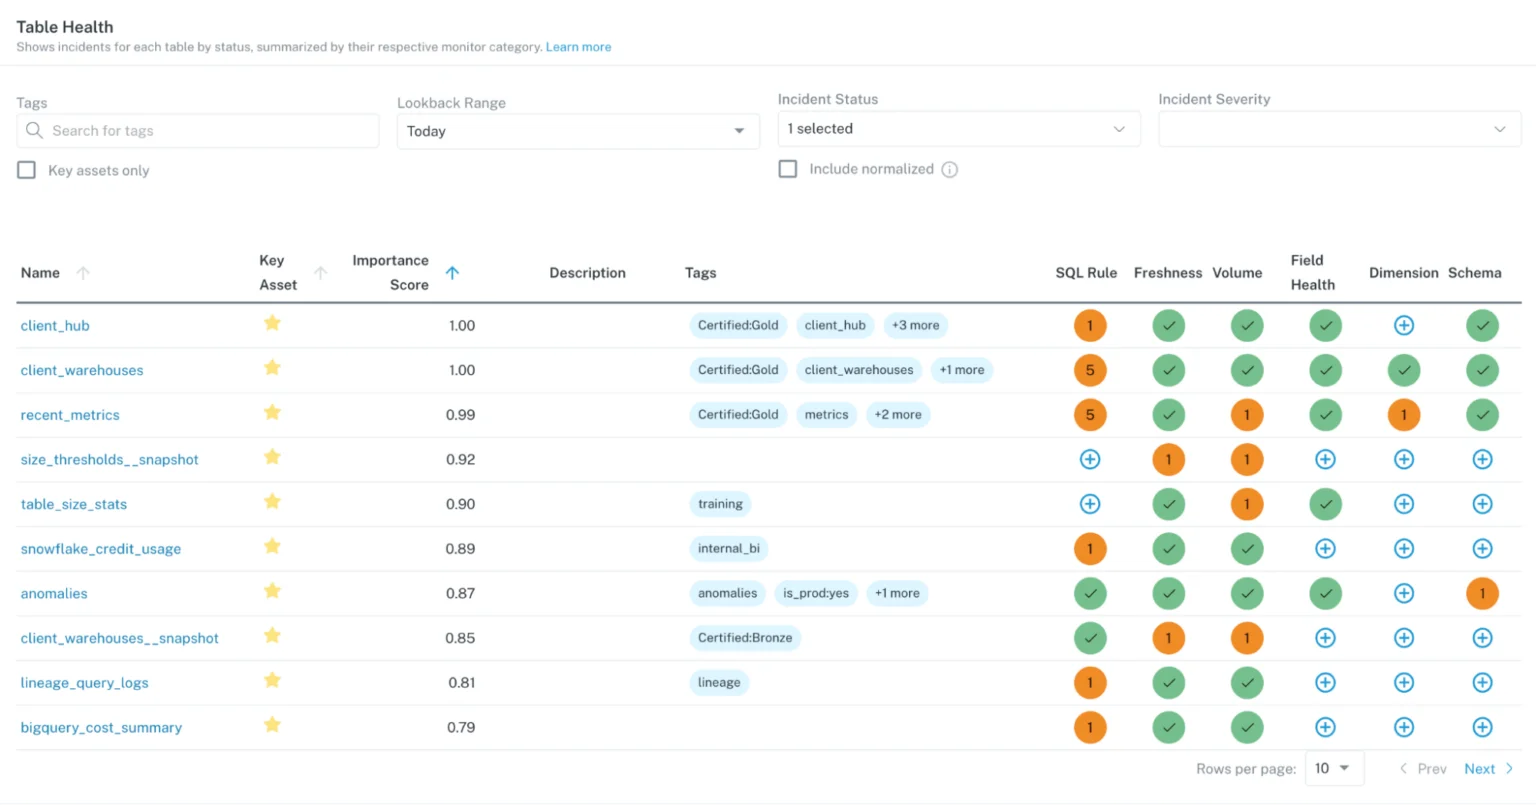Screen dimensions: 1536x805
Task: Add SQL Rule monitor for table_size_stats
Action: pyautogui.click(x=1090, y=504)
